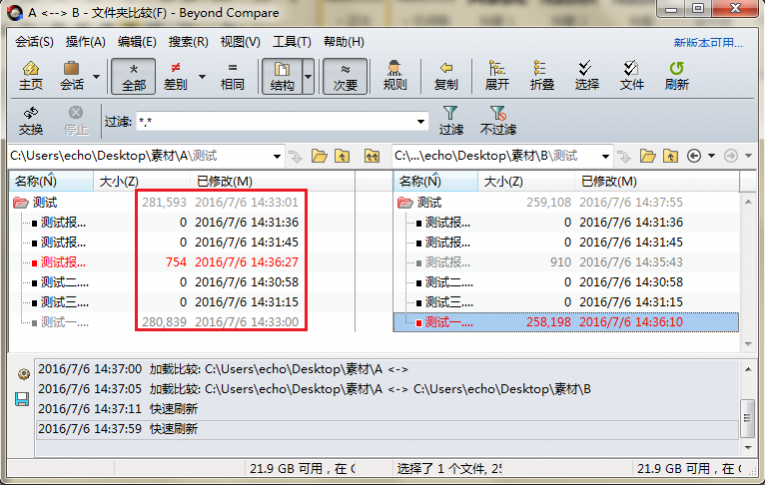Click the right pane back arrow
The width and height of the screenshot is (765, 485).
coord(694,156)
